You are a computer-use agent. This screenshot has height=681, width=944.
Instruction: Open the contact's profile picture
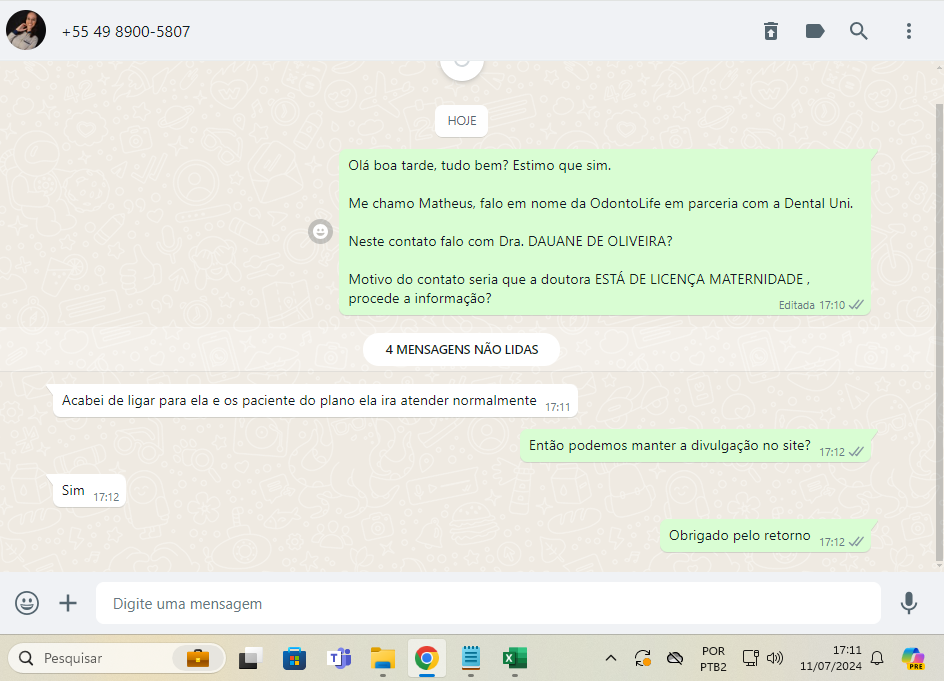(x=26, y=31)
